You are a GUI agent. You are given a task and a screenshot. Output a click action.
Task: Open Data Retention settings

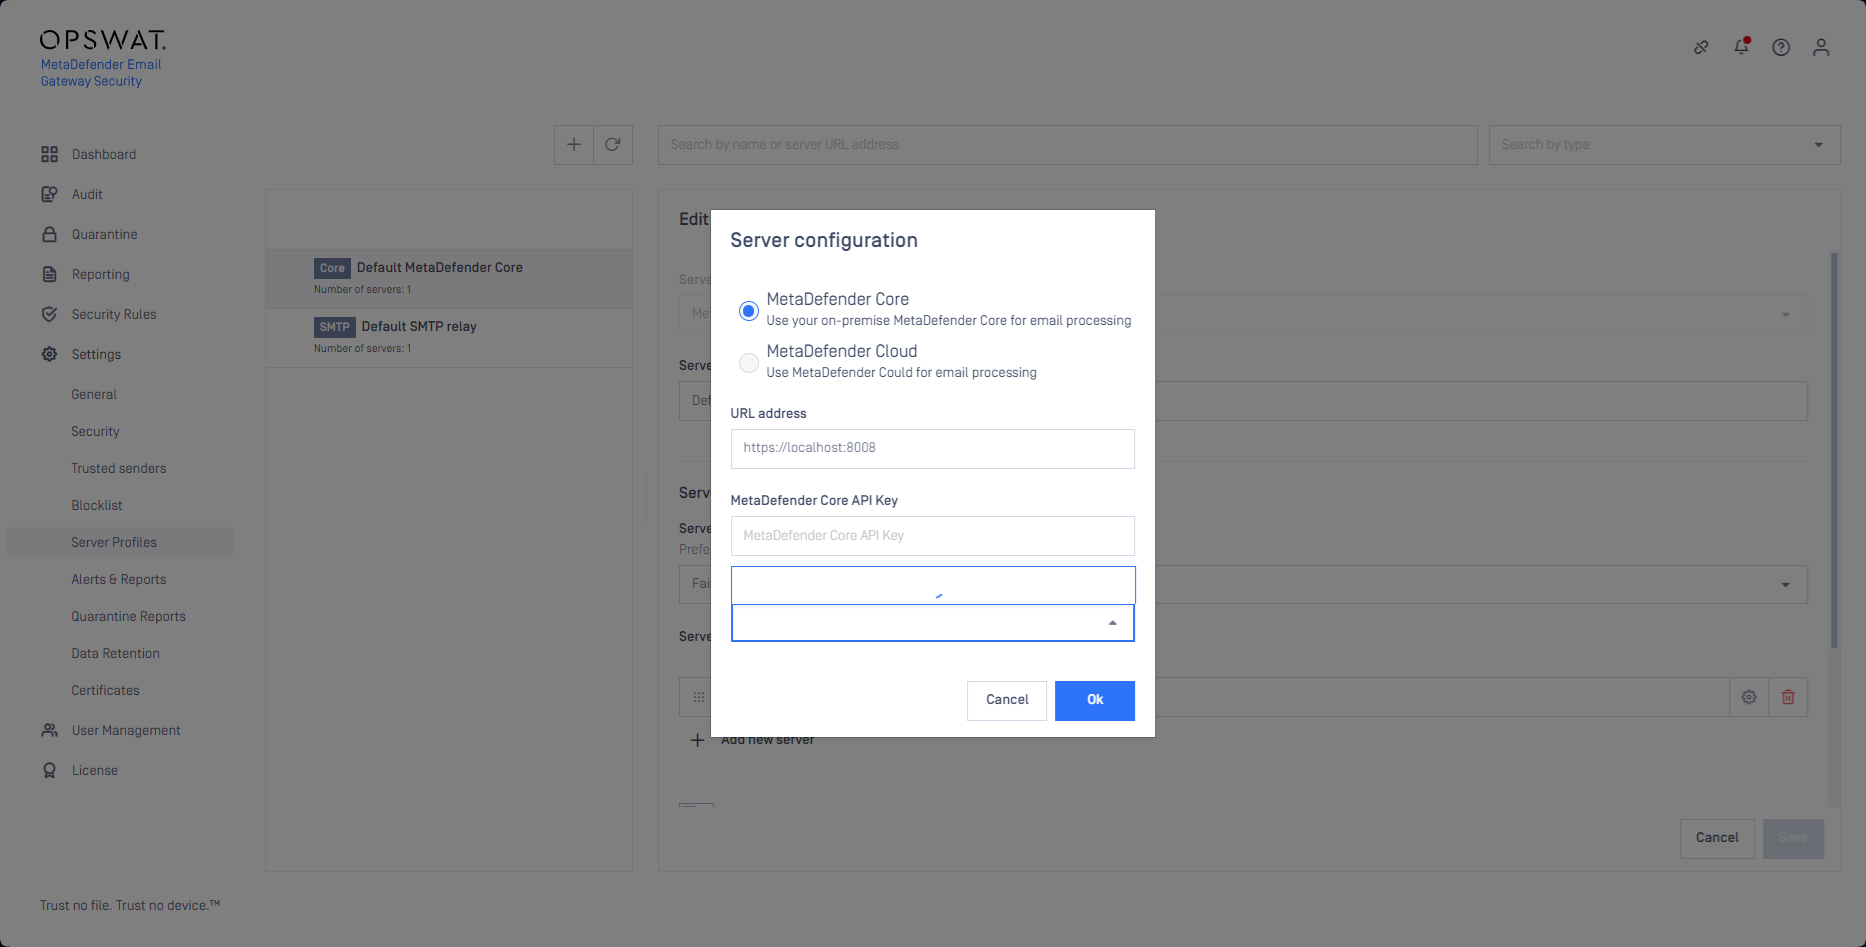click(x=115, y=653)
